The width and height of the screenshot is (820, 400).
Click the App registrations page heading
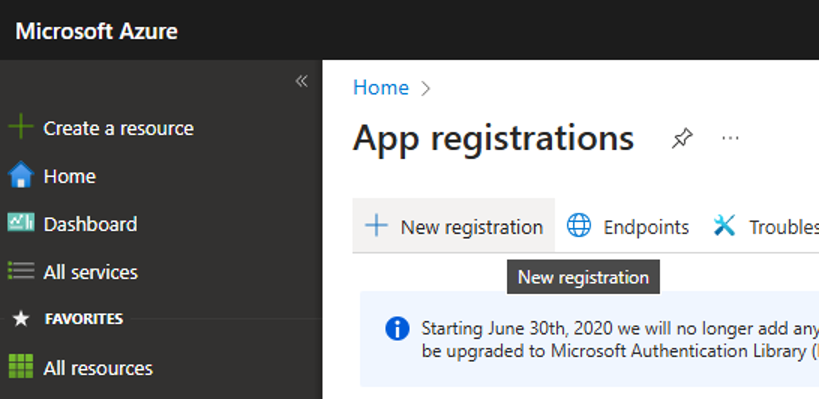tap(493, 138)
